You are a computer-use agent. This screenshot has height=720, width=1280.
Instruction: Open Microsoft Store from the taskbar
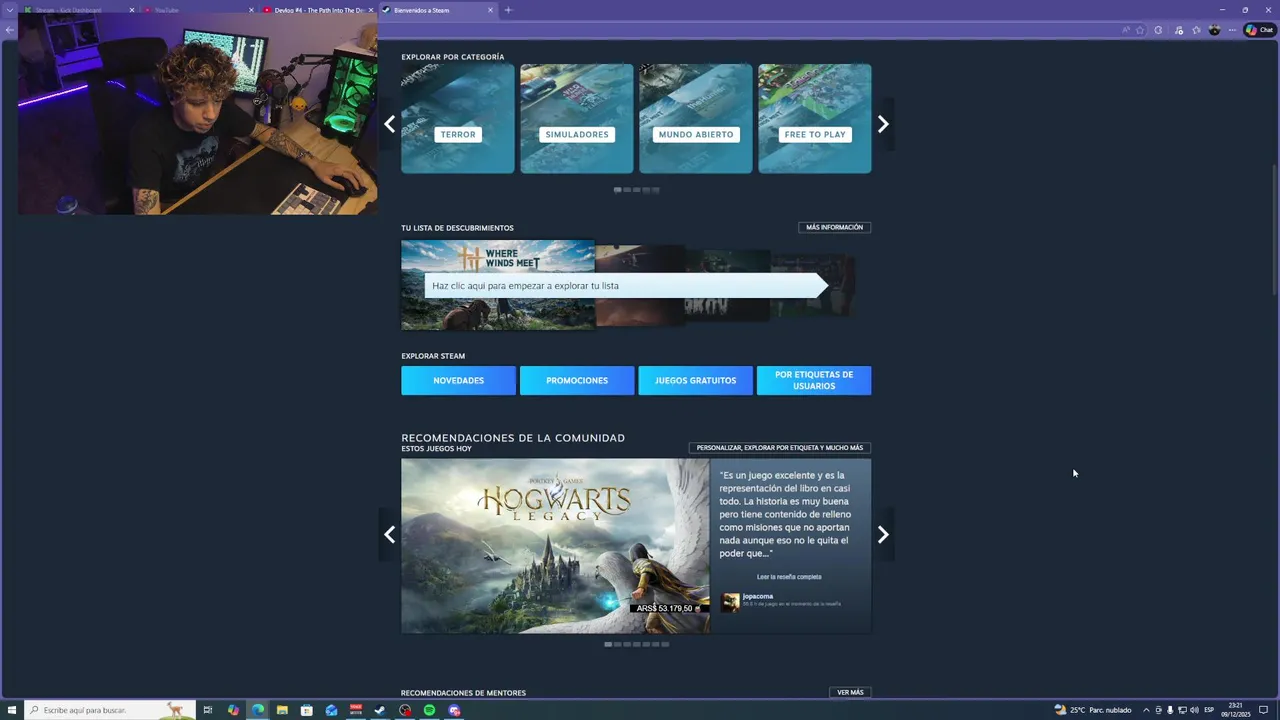click(x=307, y=710)
